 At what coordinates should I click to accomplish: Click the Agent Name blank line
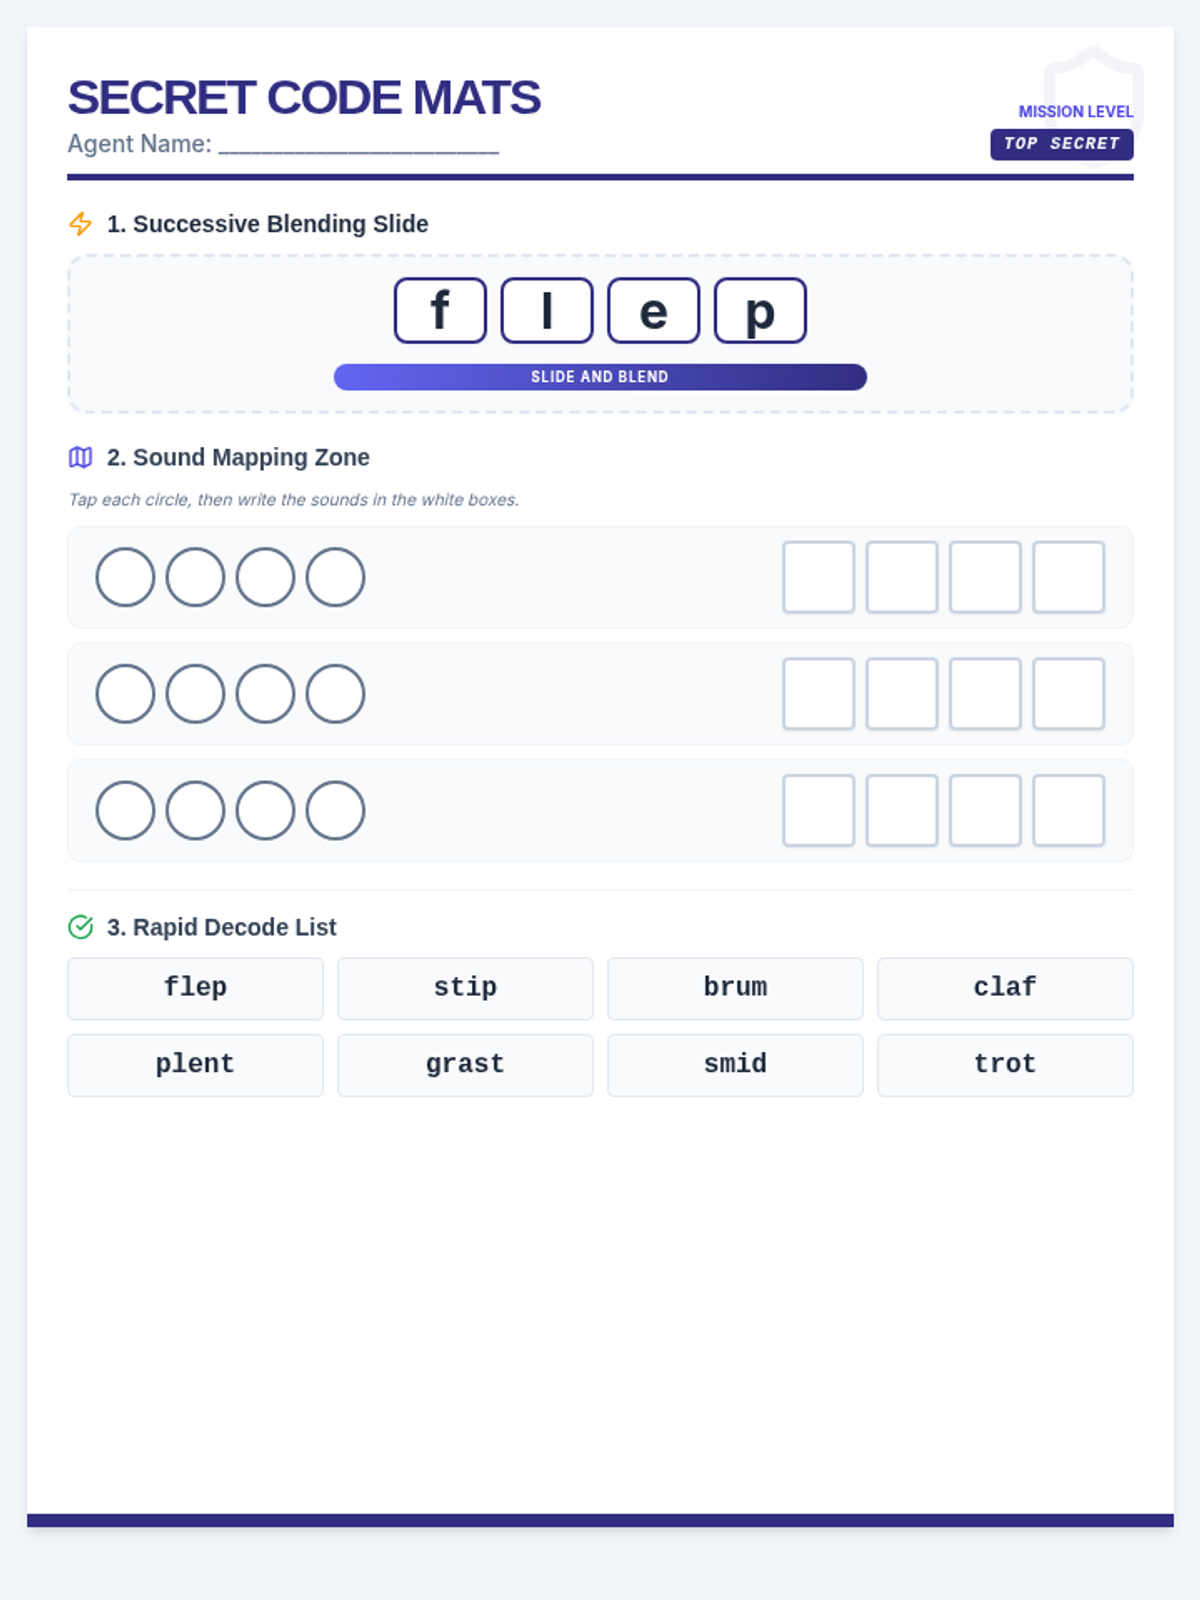pyautogui.click(x=359, y=146)
